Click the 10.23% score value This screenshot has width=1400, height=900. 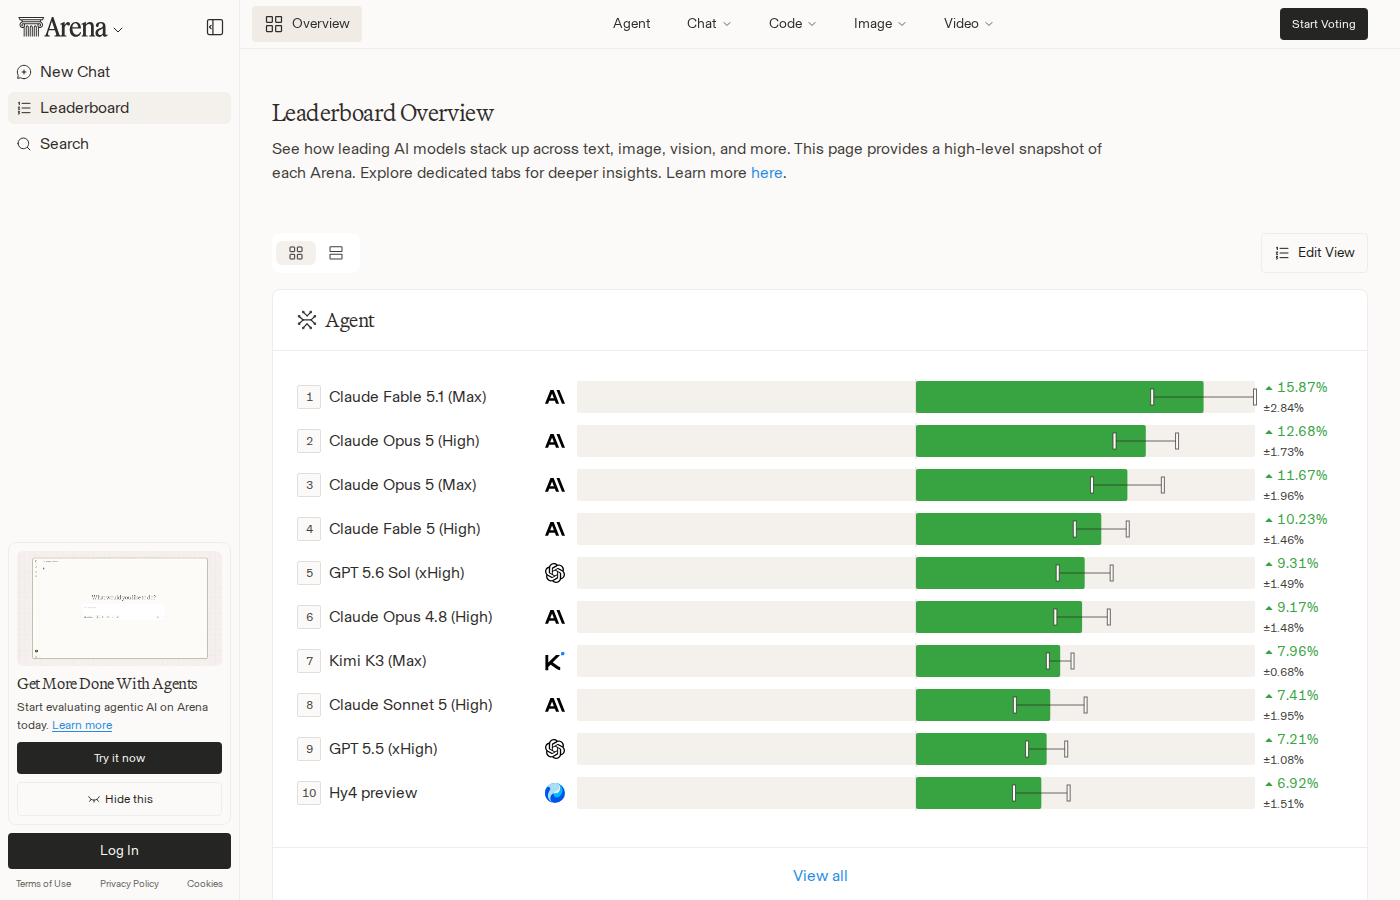[1302, 519]
